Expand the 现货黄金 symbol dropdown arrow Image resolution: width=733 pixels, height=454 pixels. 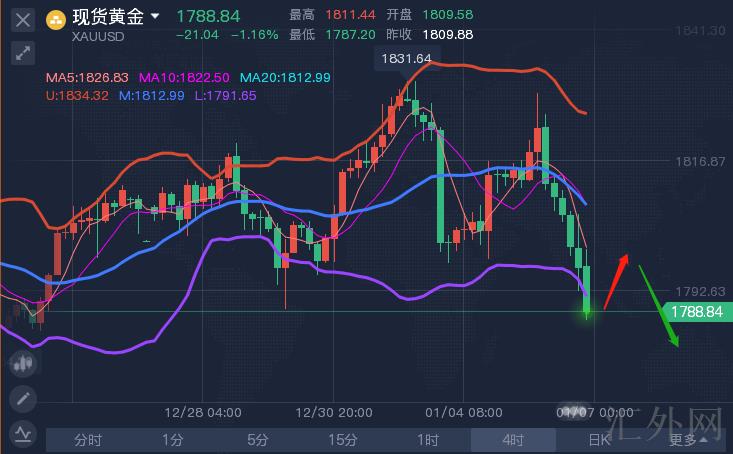[155, 17]
